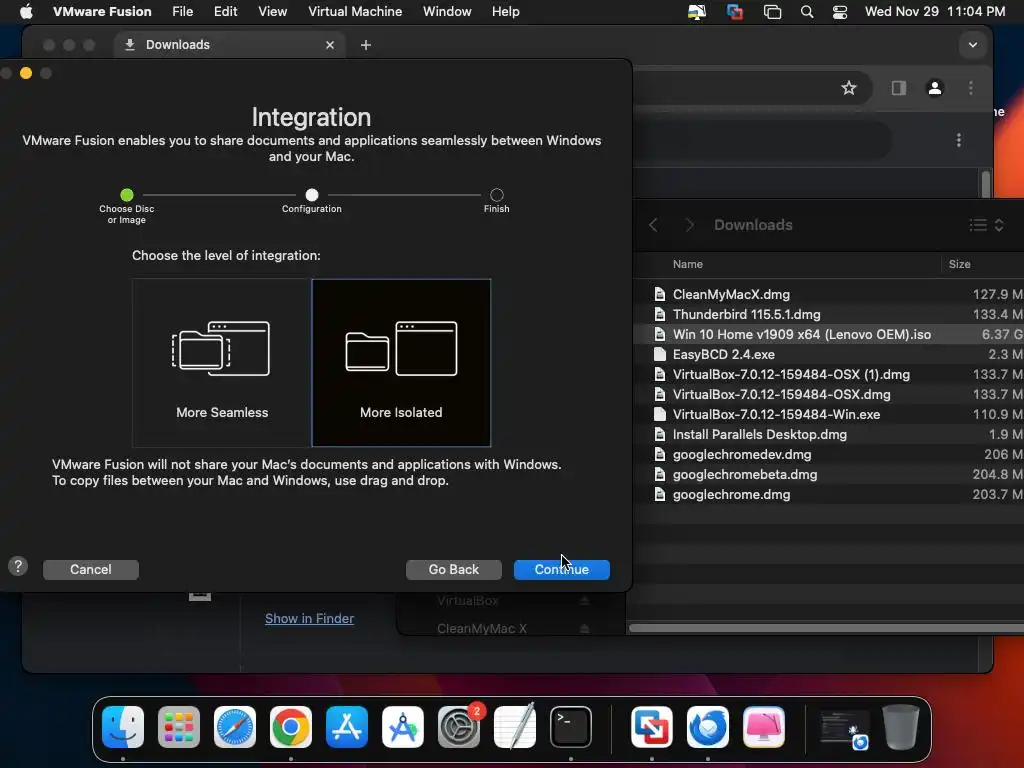The image size is (1024, 768).
Task: Open System Settings from the Dock
Action: (458, 727)
